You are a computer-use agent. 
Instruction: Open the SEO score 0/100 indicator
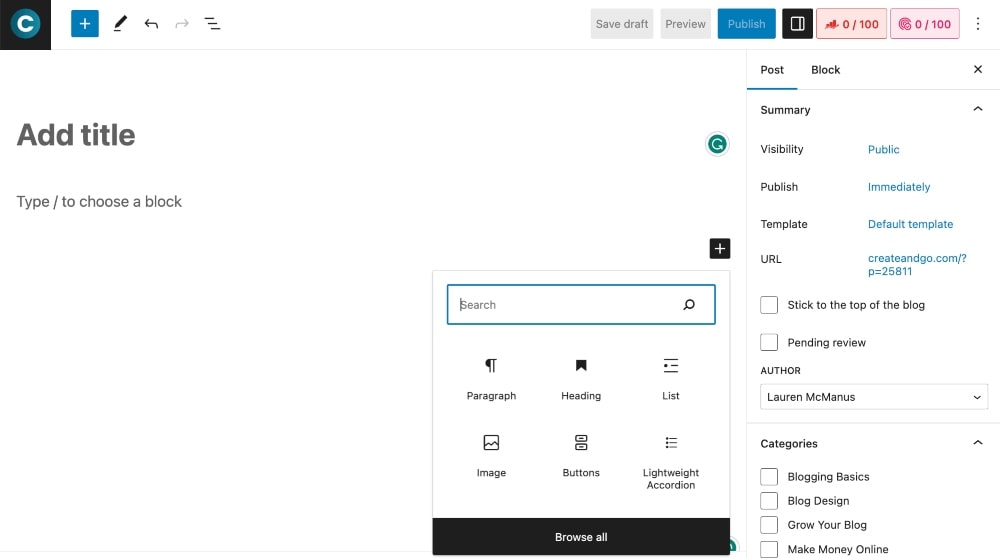pyautogui.click(x=851, y=24)
